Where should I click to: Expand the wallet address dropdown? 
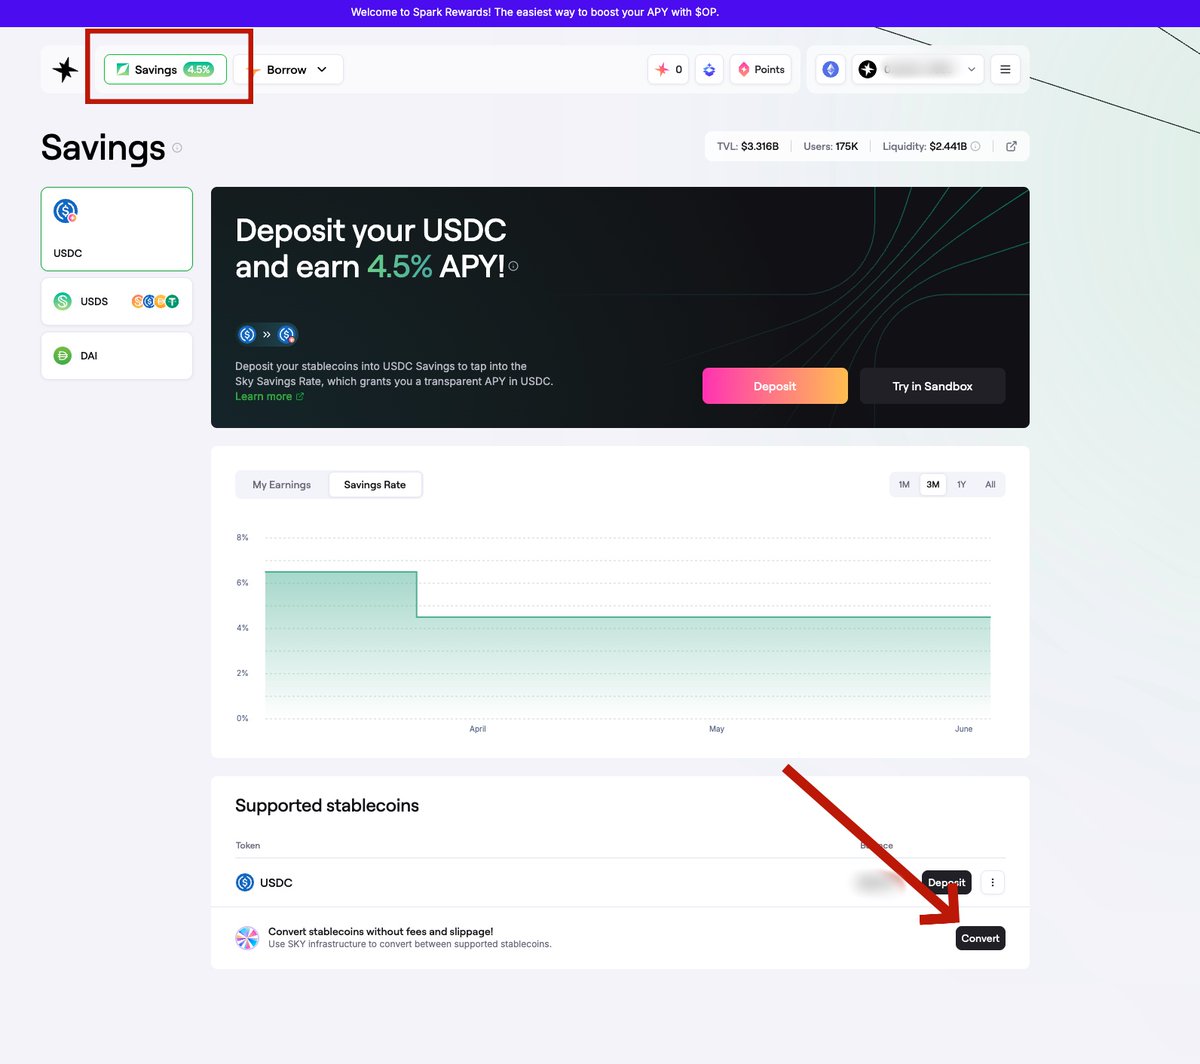click(x=918, y=69)
